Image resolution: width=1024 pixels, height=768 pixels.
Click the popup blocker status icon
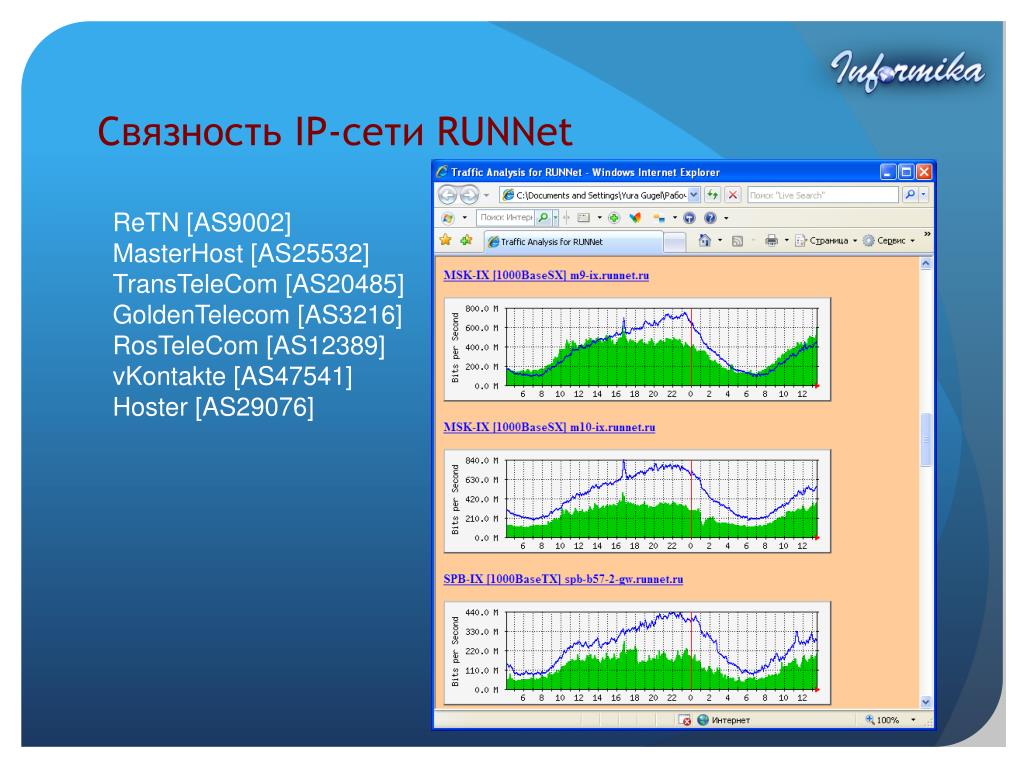coord(684,720)
